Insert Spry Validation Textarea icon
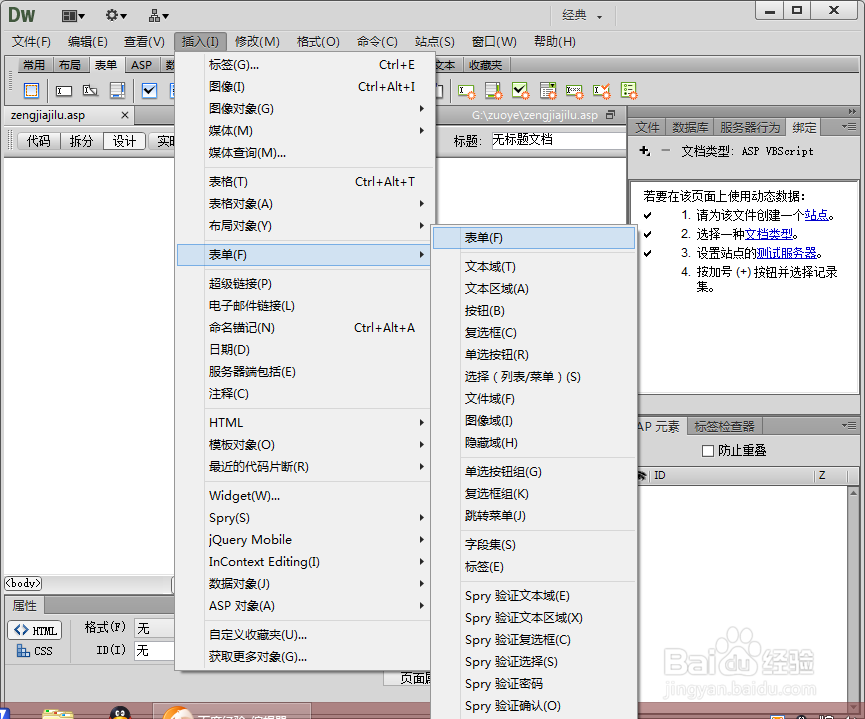Screen dimensions: 865x719 click(493, 91)
